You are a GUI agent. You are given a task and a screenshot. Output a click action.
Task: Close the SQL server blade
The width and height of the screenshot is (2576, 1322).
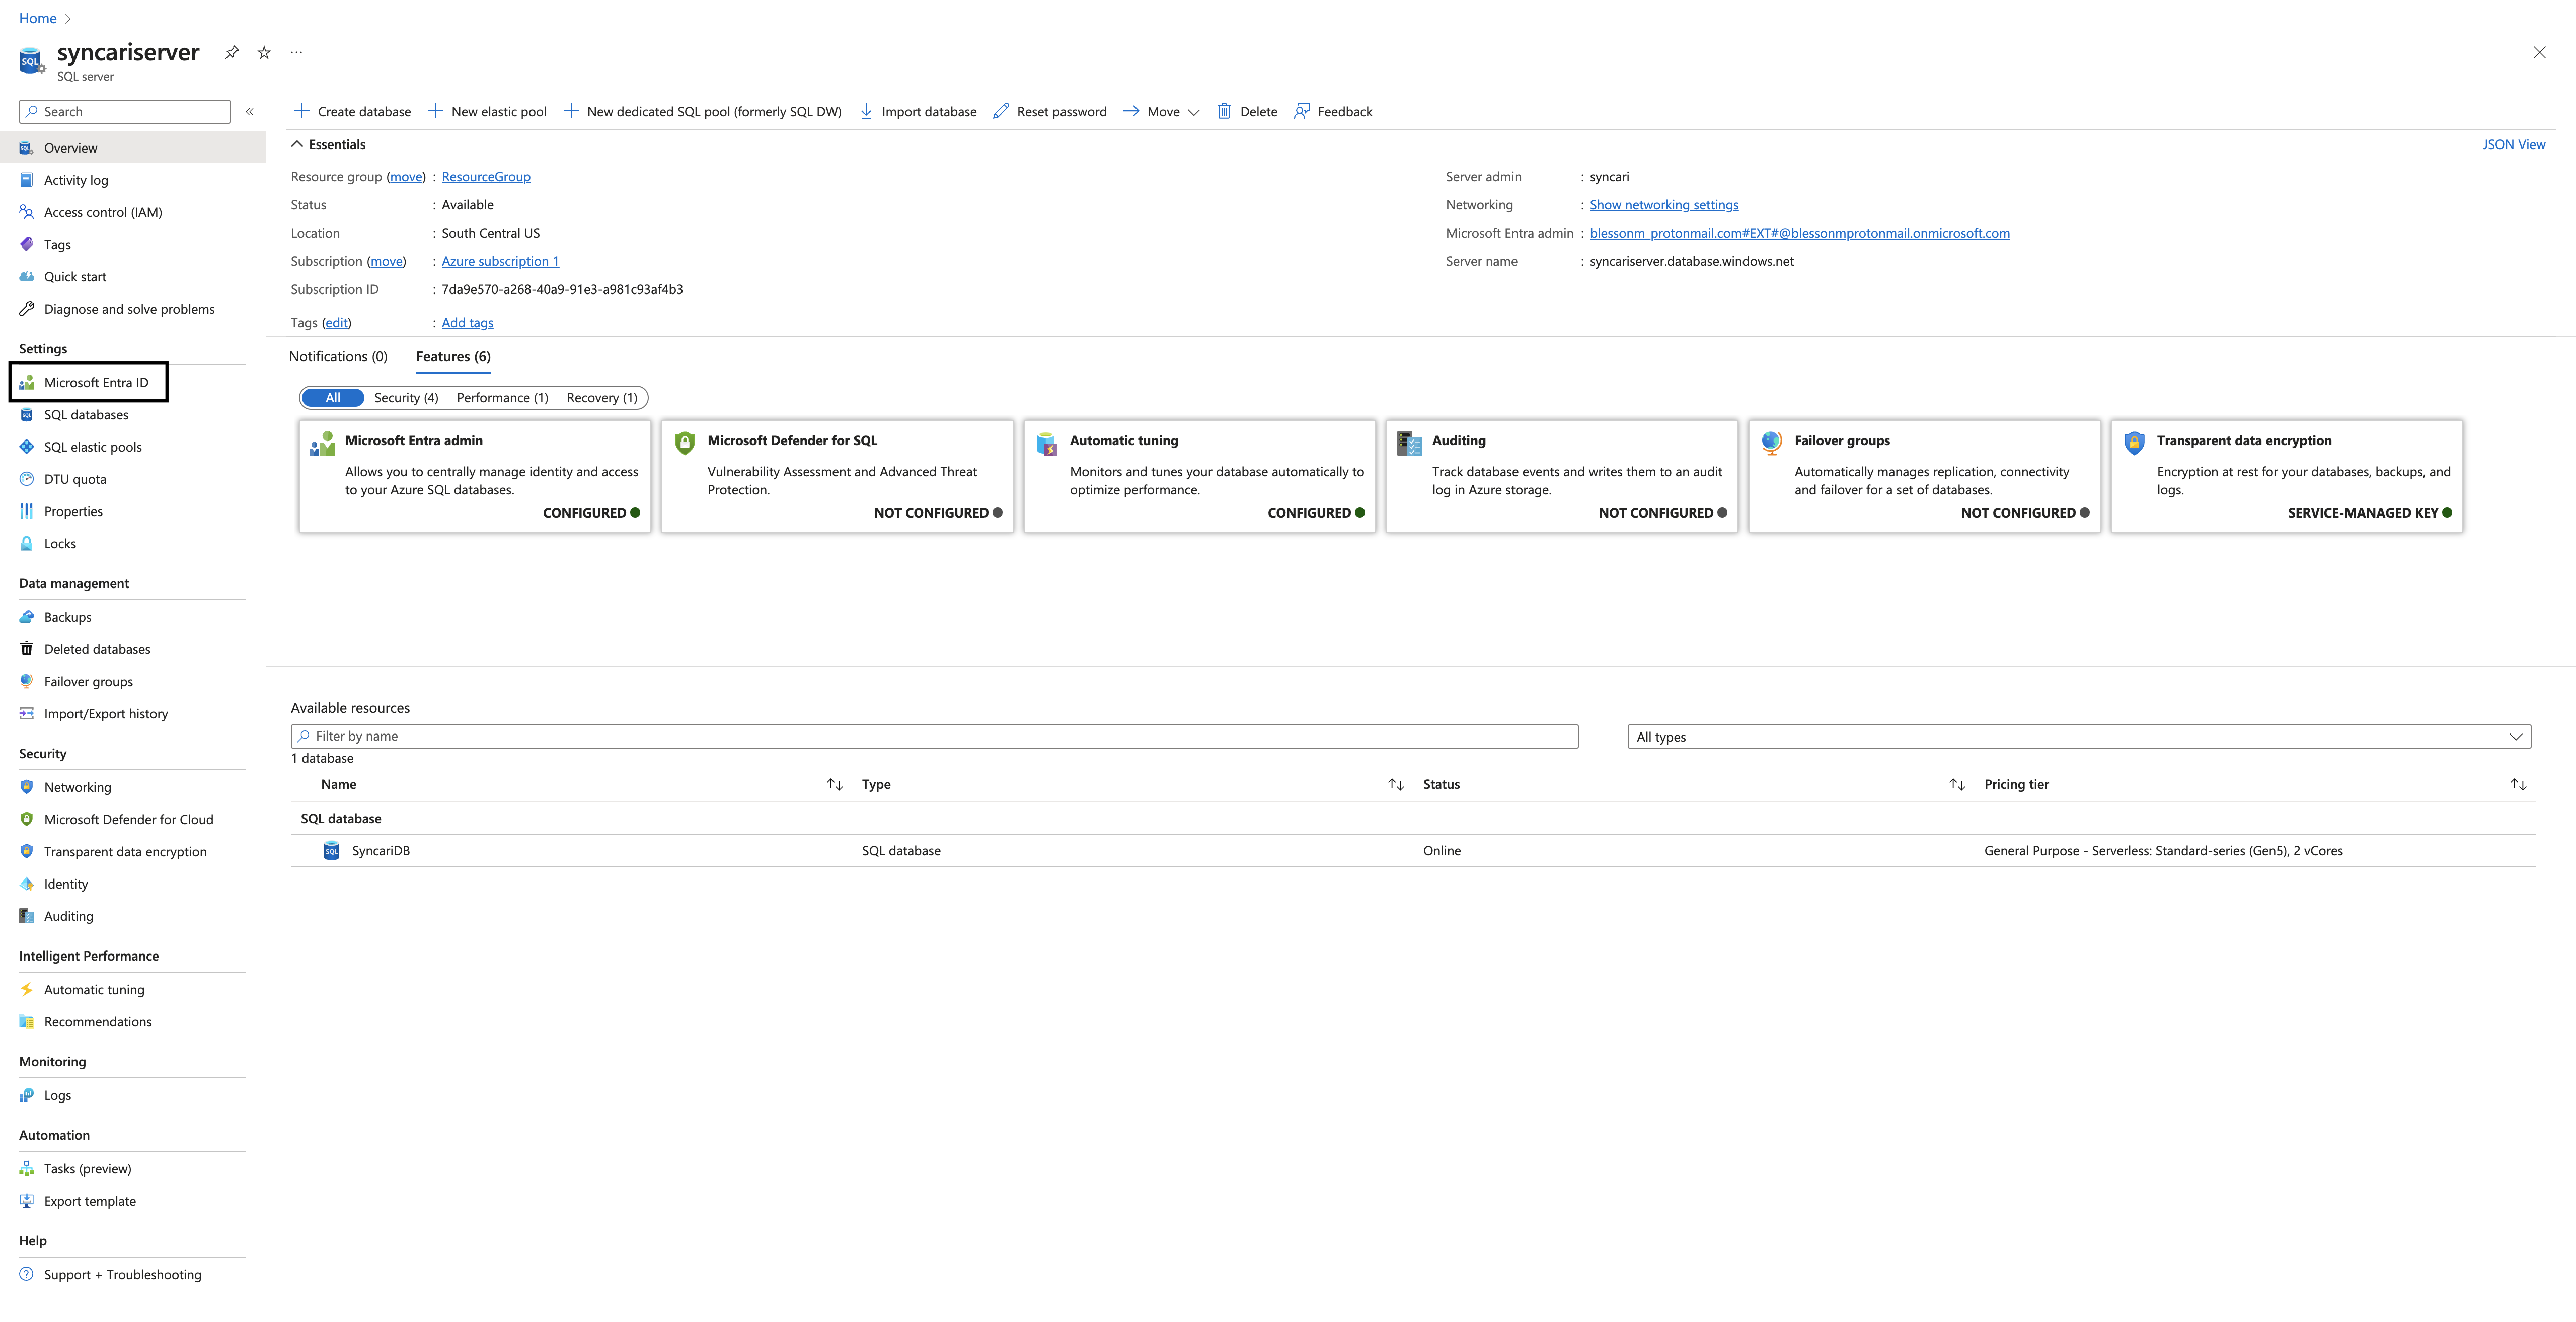(2539, 52)
